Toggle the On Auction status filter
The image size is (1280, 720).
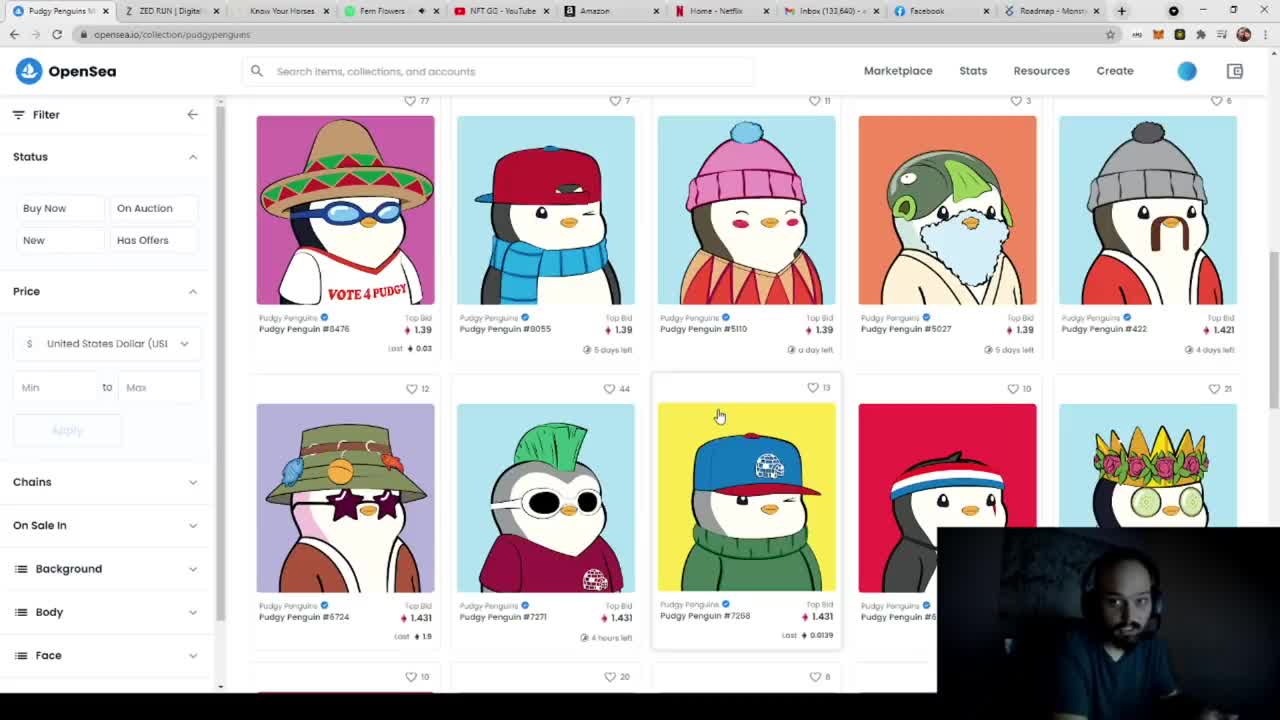pyautogui.click(x=153, y=208)
